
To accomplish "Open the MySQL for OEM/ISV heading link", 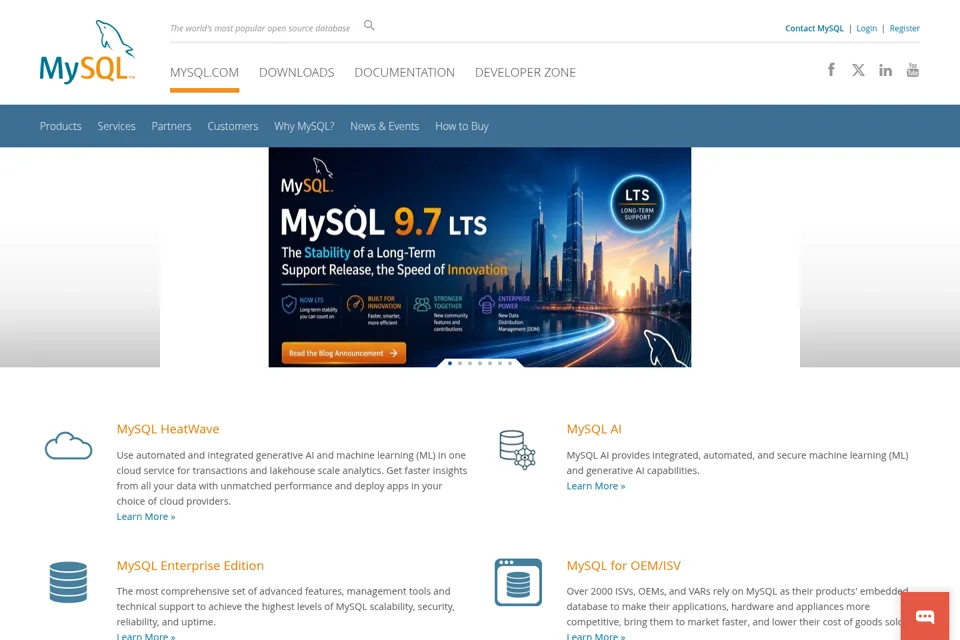I will (623, 565).
